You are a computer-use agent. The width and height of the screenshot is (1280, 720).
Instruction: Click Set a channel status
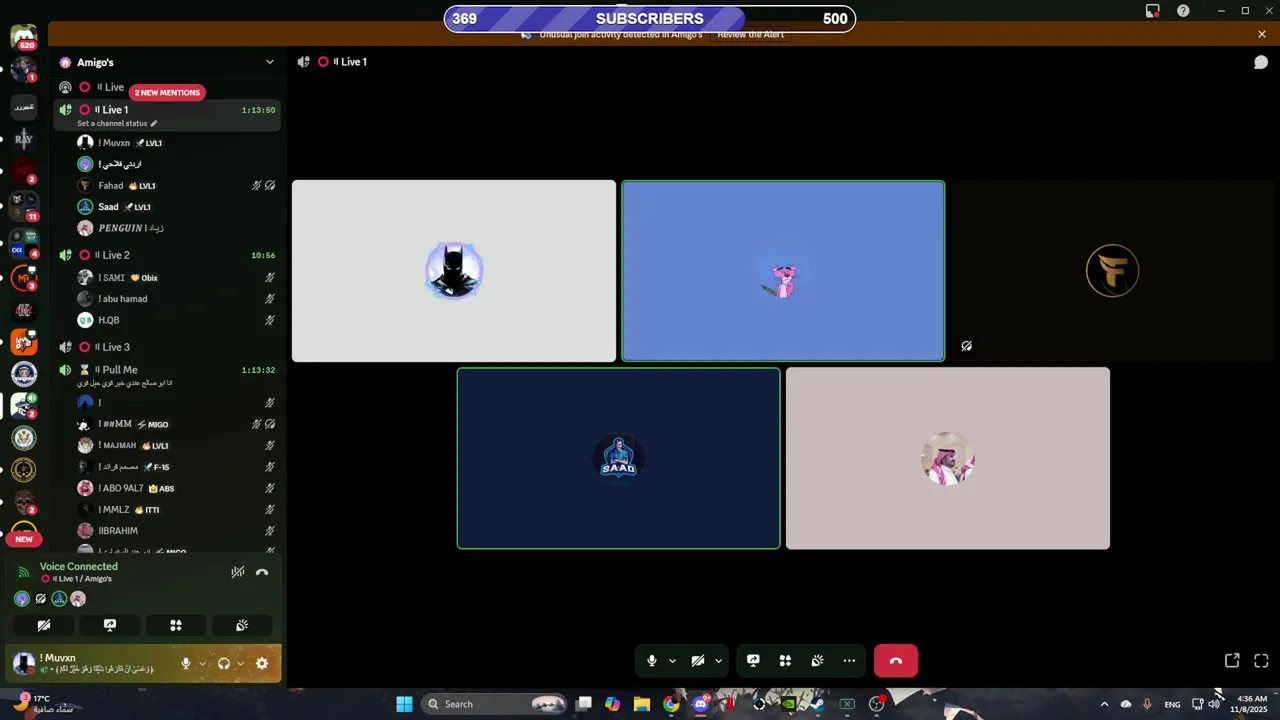click(116, 124)
